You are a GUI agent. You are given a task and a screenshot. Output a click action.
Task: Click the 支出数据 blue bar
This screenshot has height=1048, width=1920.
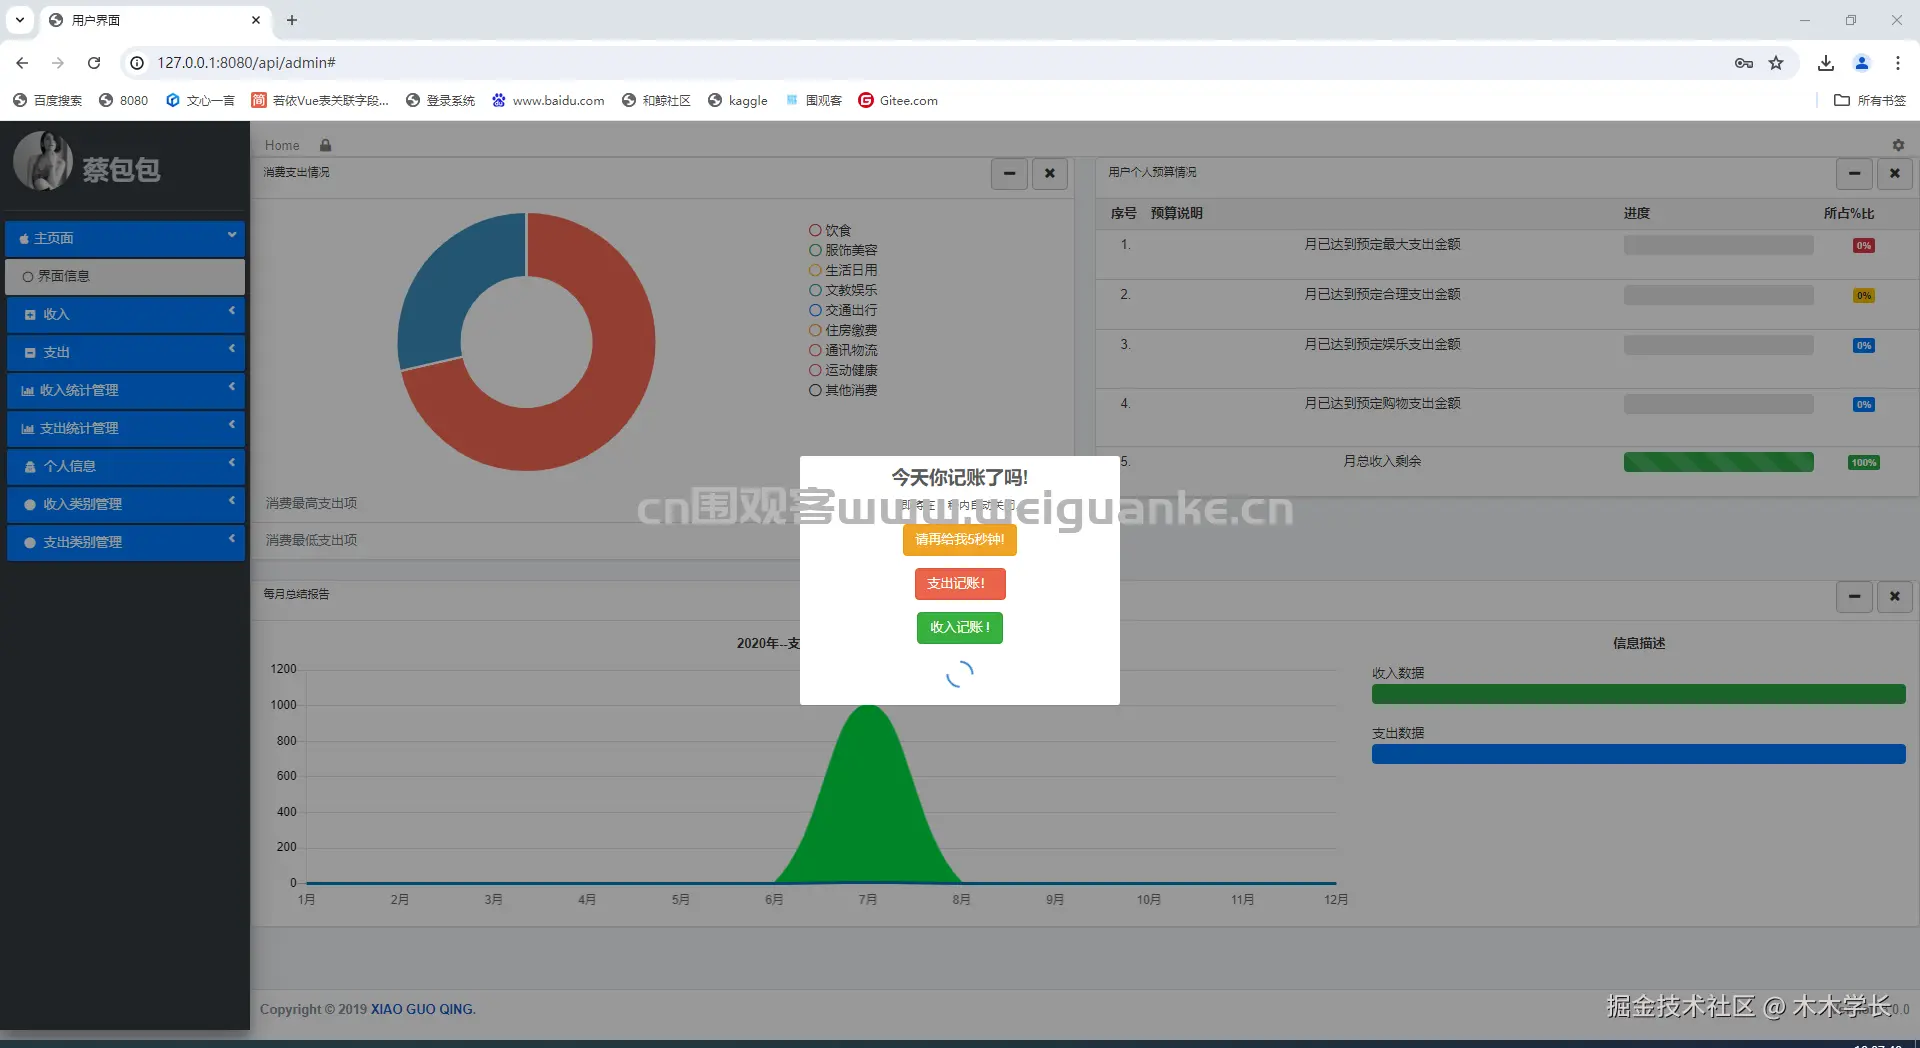1638,754
